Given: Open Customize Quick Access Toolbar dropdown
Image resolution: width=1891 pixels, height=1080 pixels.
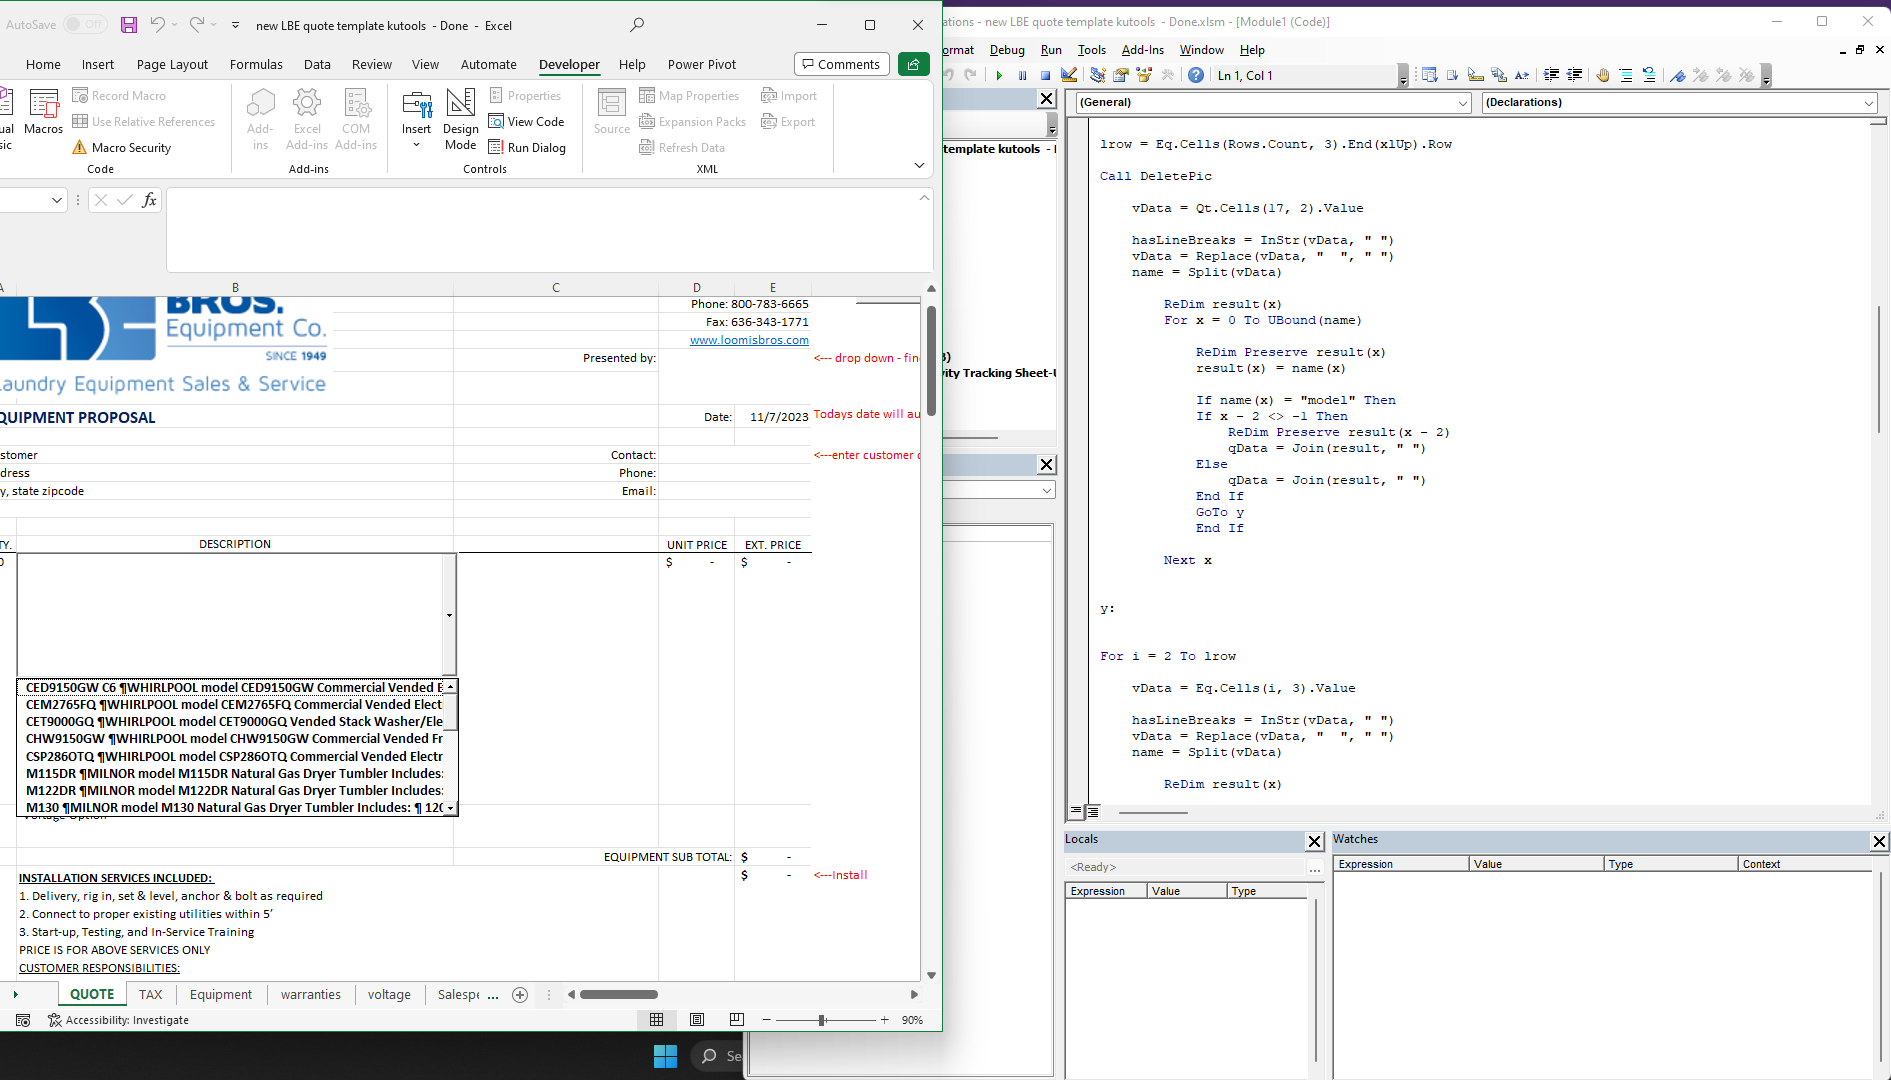Looking at the screenshot, I should [235, 25].
